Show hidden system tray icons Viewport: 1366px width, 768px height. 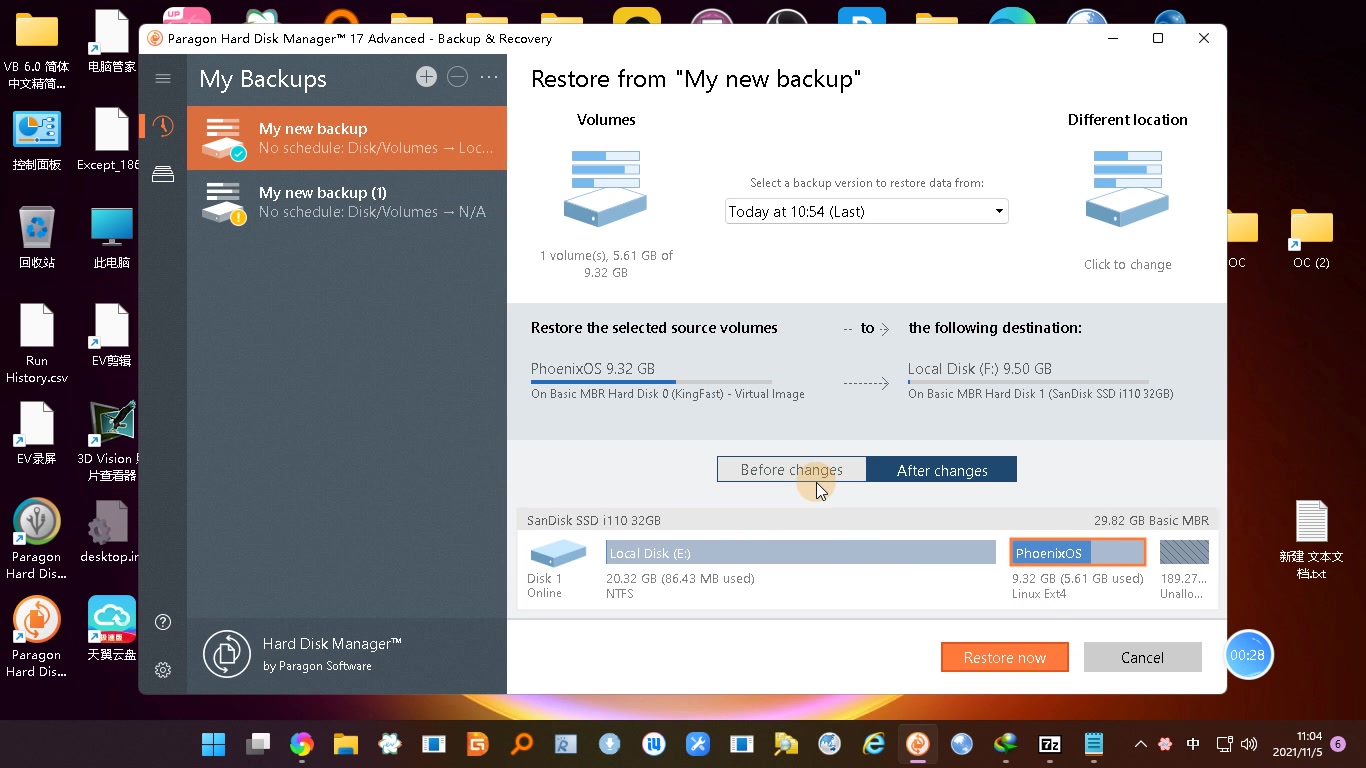coord(1140,744)
